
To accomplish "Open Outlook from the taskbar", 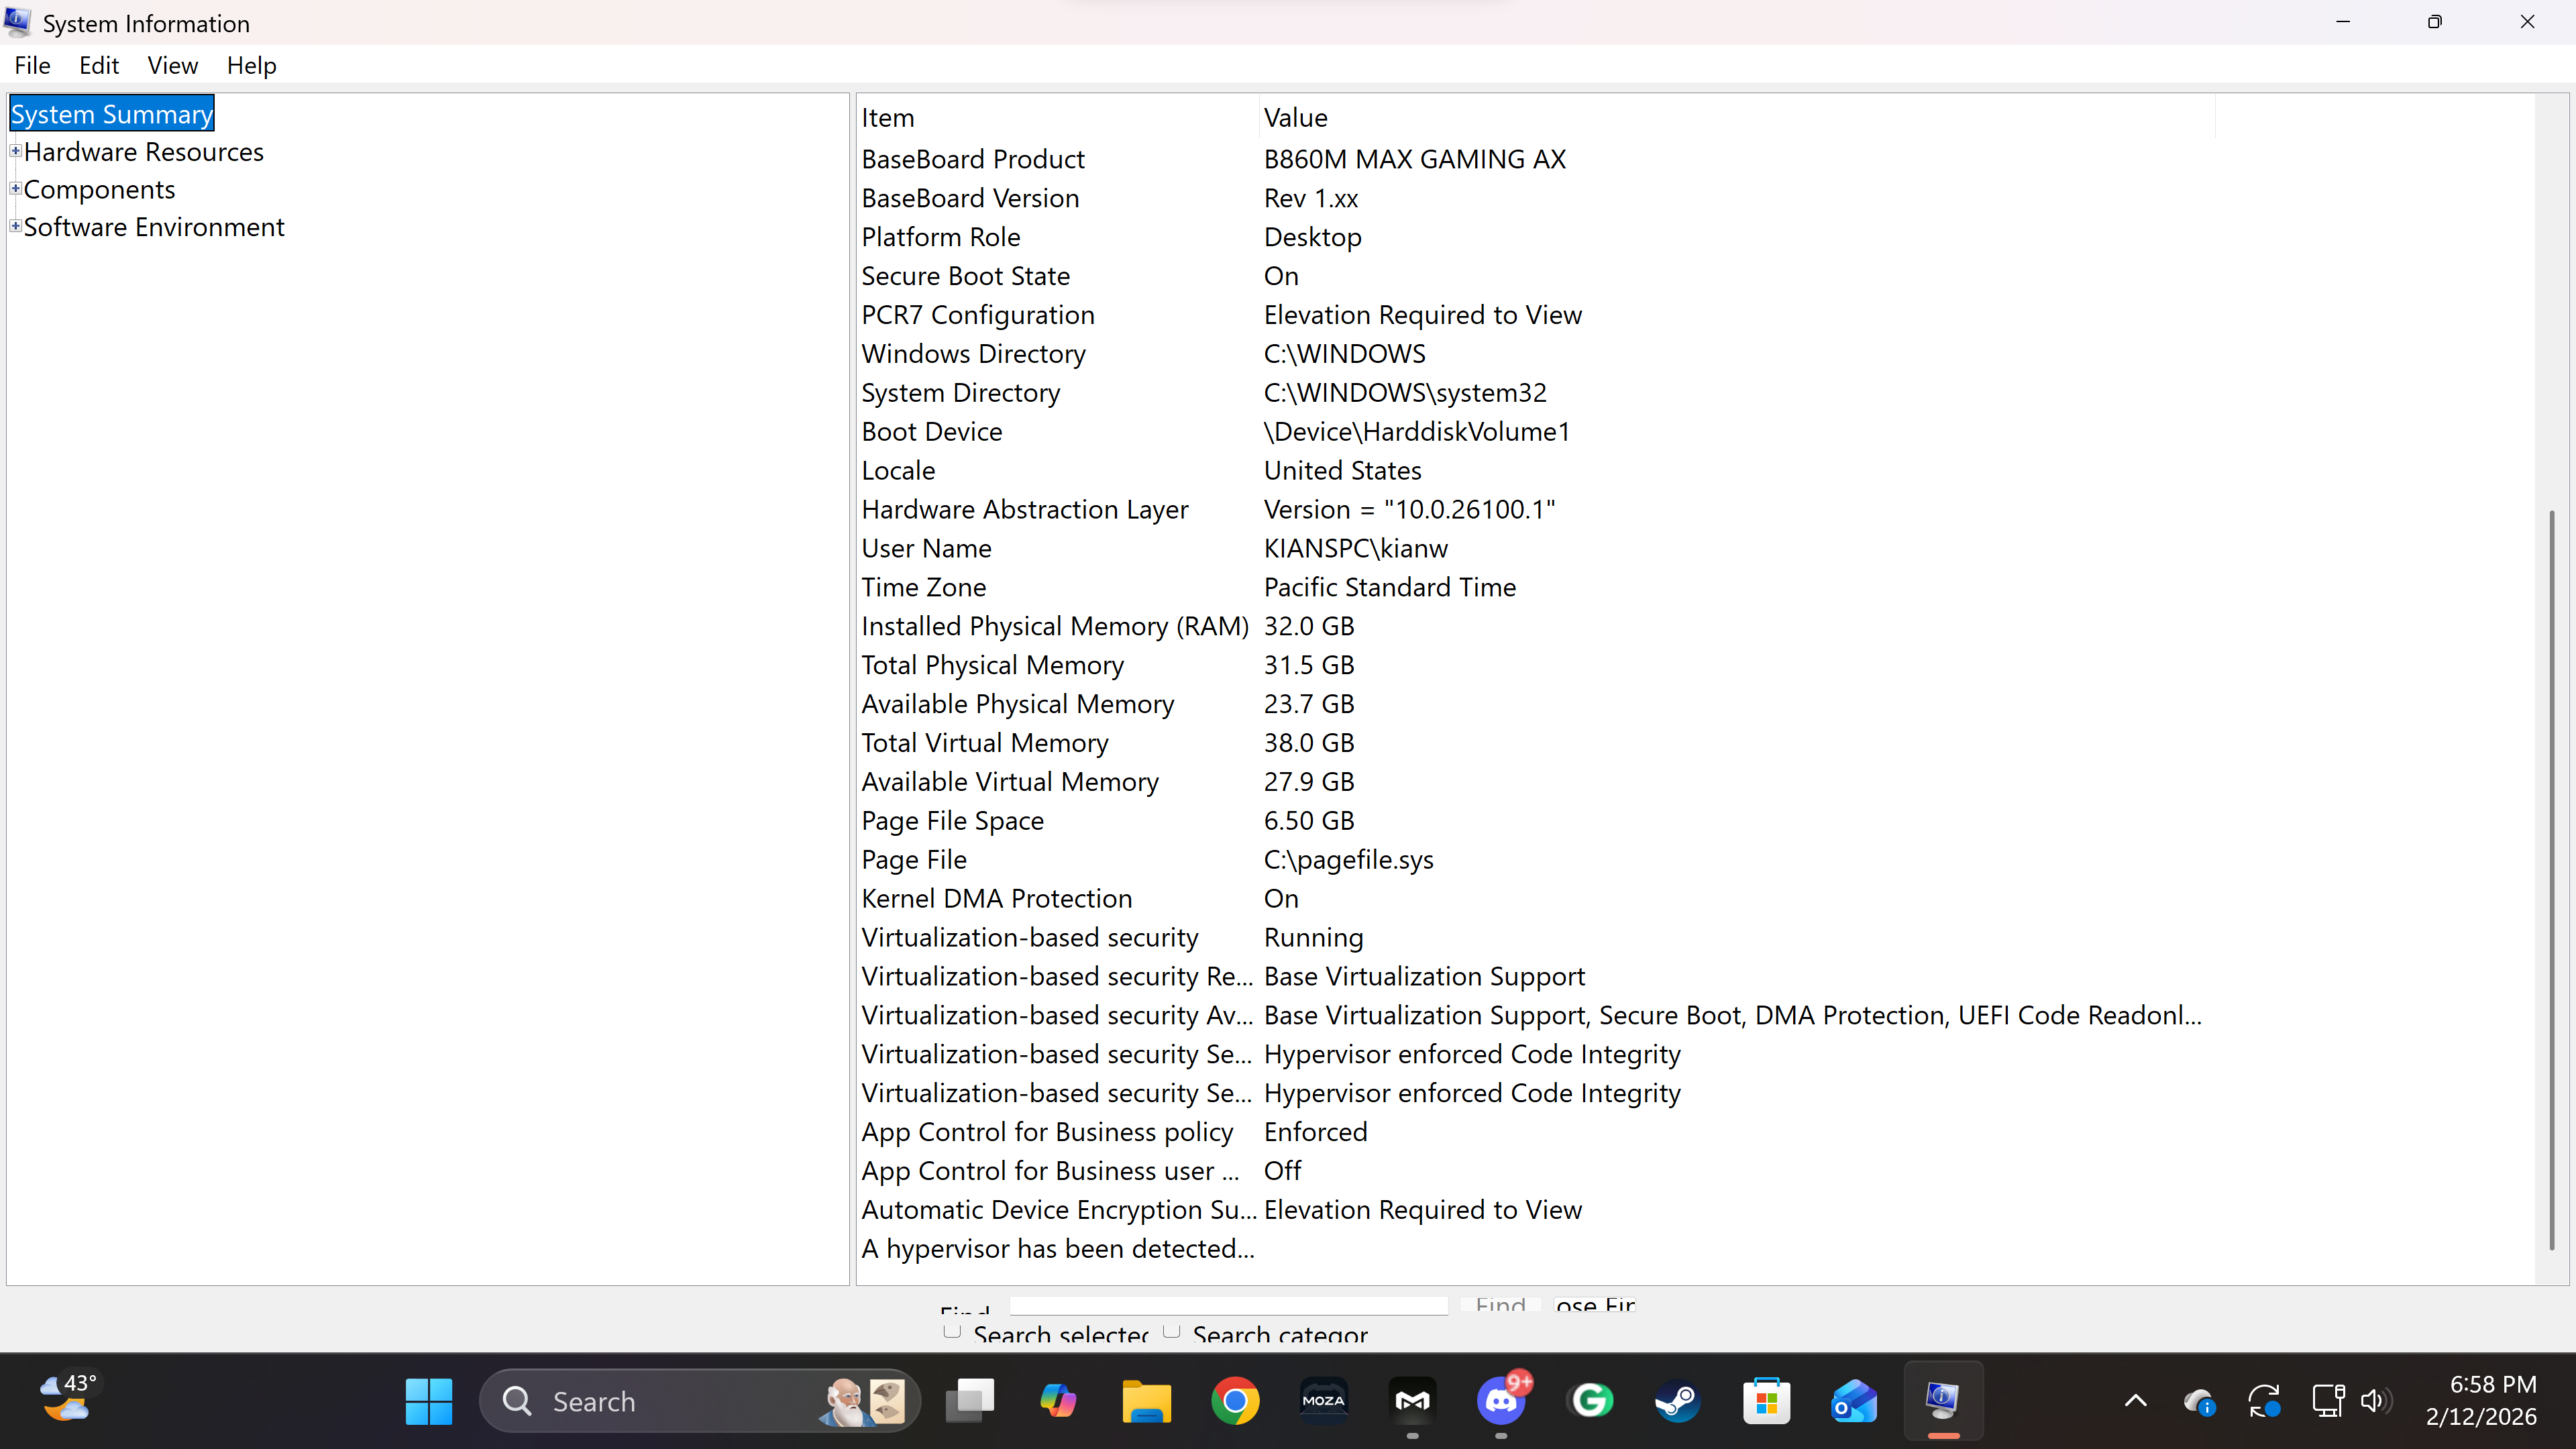I will (1854, 1401).
